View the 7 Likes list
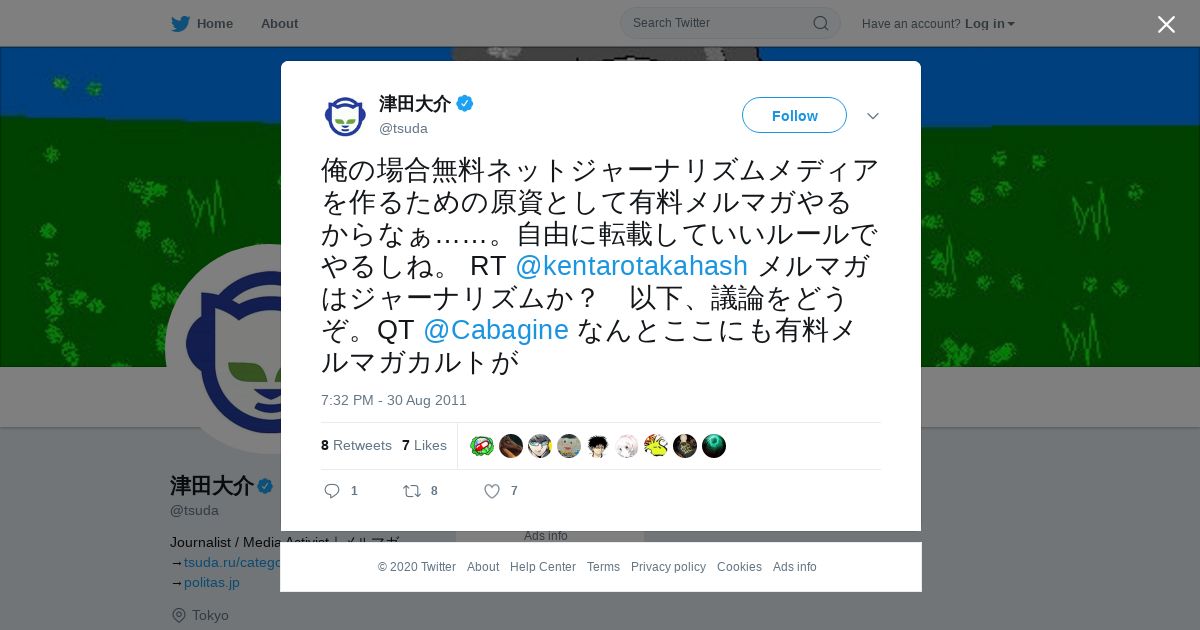 [x=424, y=445]
